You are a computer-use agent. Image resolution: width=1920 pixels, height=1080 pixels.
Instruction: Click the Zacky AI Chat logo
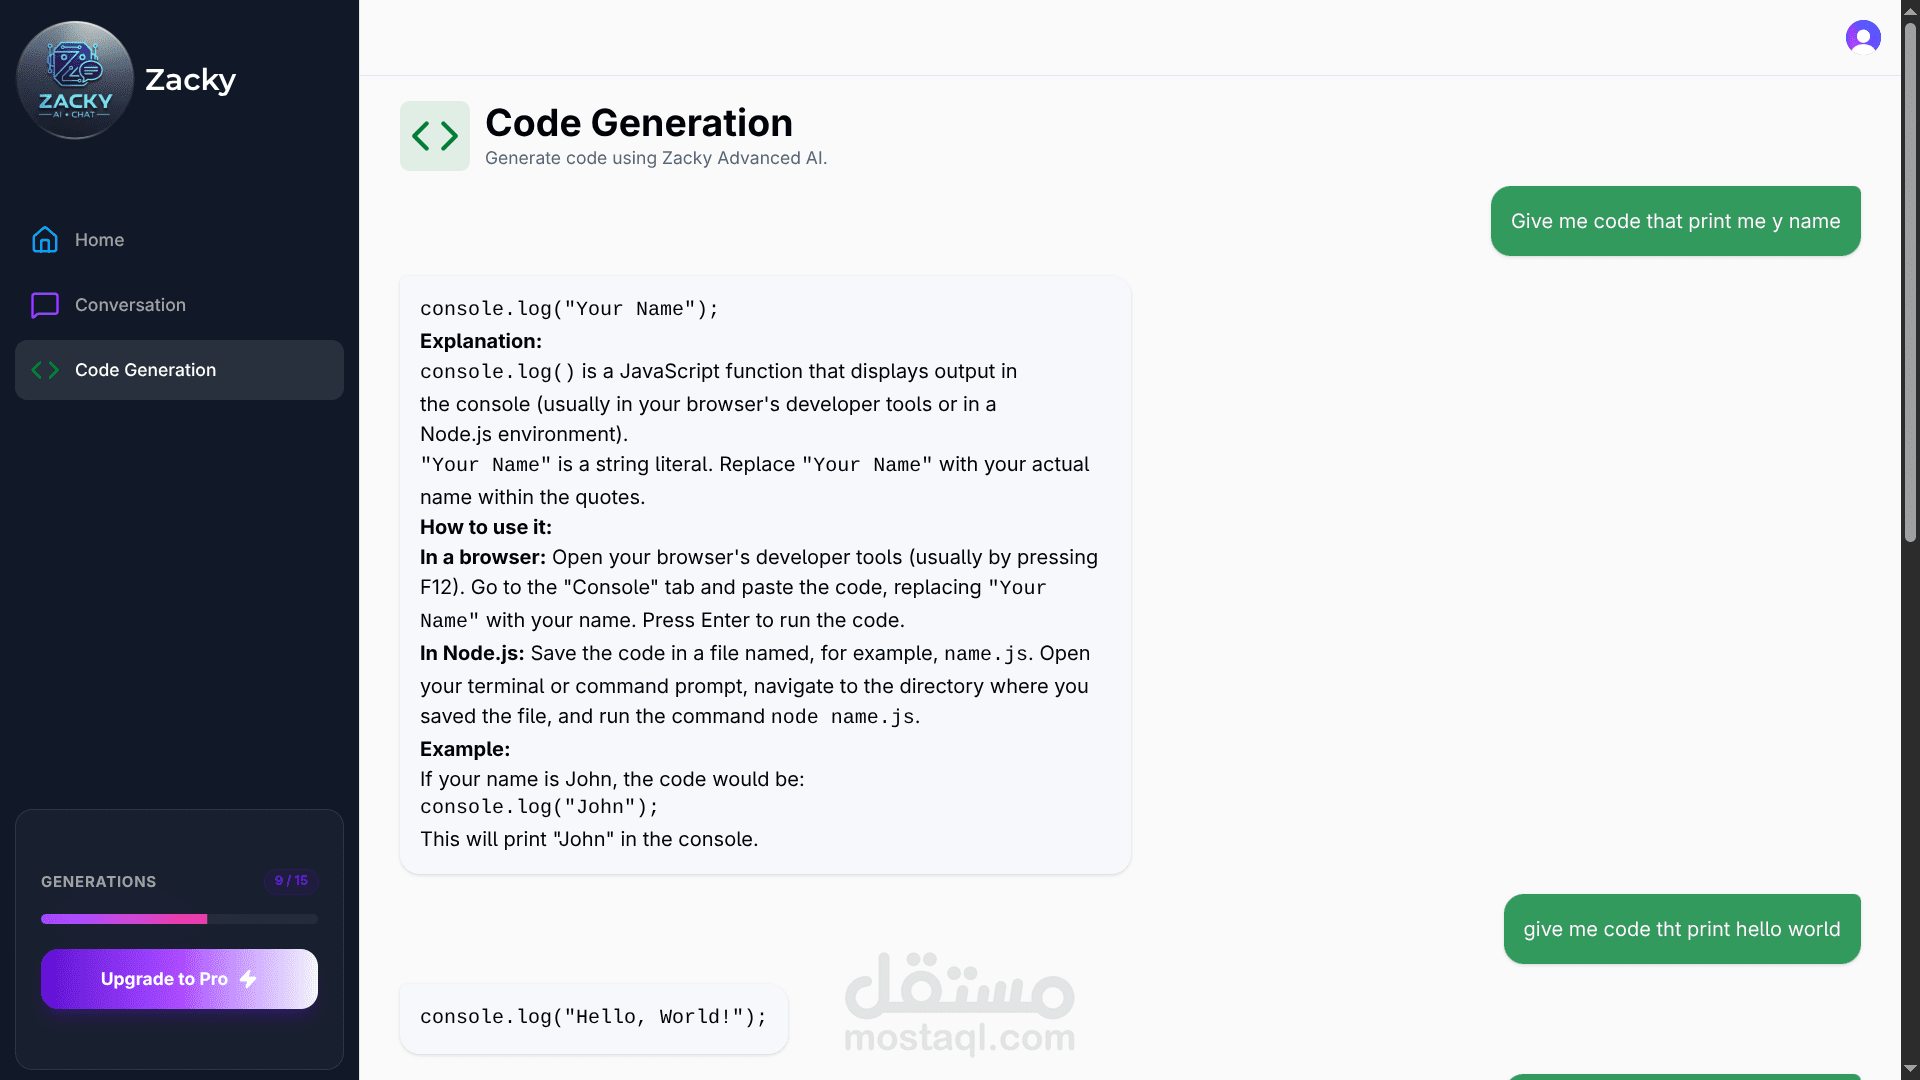(75, 80)
